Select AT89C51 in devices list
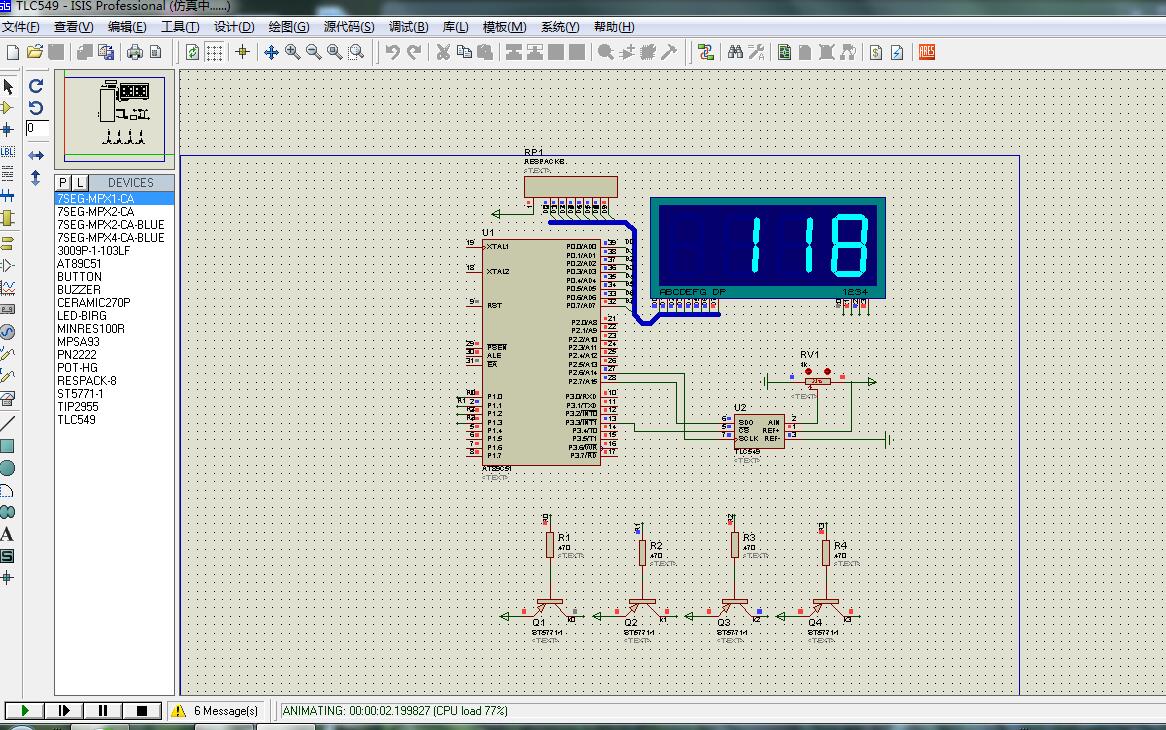Viewport: 1166px width, 730px height. [79, 264]
